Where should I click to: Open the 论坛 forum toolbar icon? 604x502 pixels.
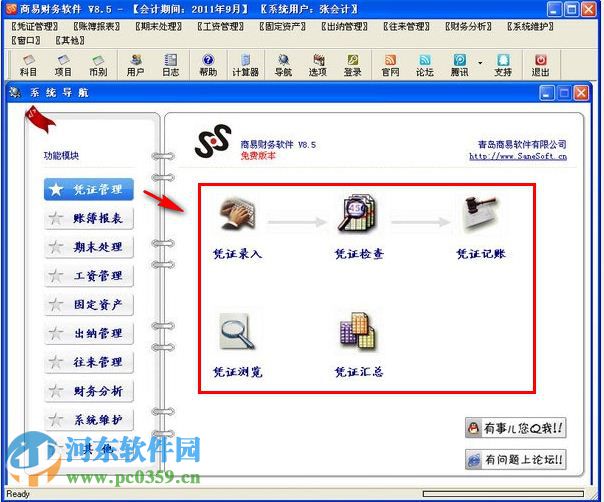tap(424, 65)
